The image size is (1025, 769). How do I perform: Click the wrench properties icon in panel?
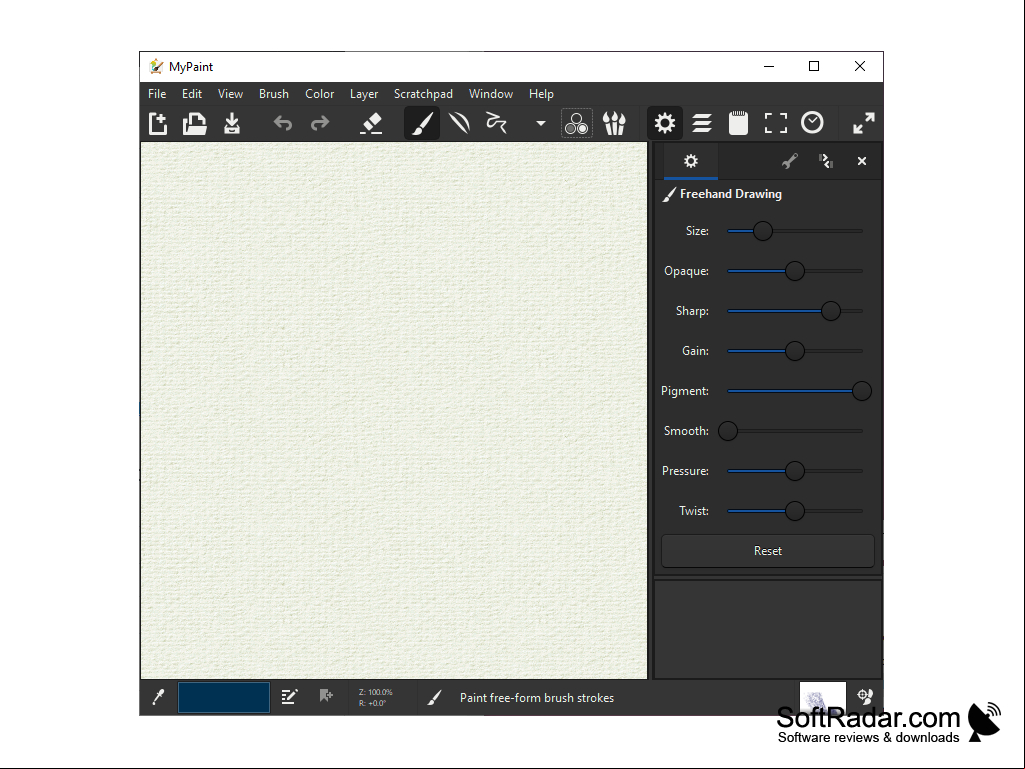(x=790, y=161)
